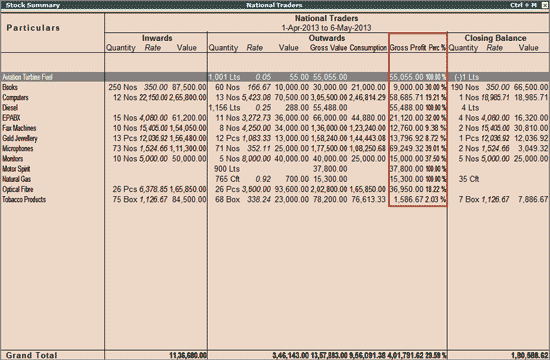Click the Gross Profit column header
The width and height of the screenshot is (550, 360).
408,47
